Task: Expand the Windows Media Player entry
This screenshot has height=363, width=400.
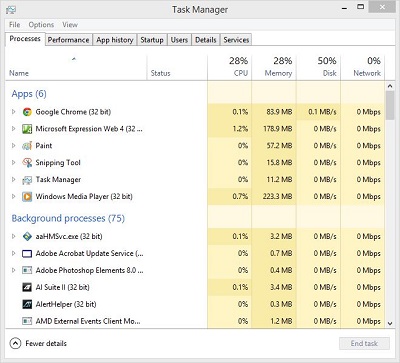Action: pyautogui.click(x=14, y=196)
